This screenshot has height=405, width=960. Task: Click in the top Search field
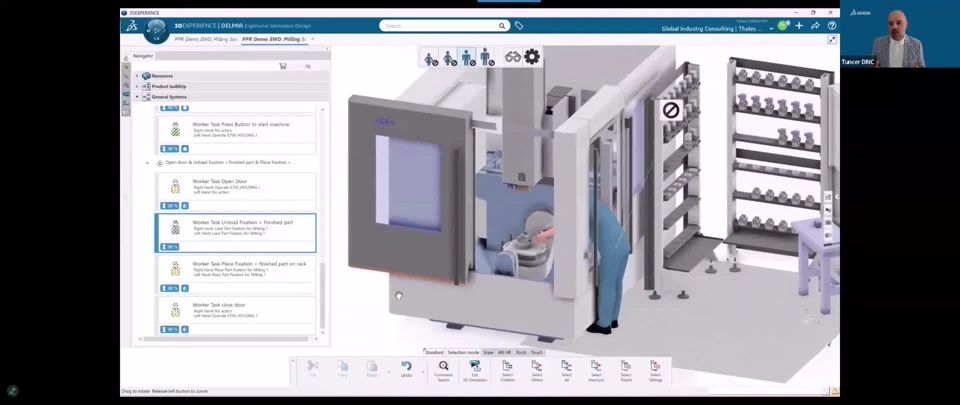click(440, 26)
